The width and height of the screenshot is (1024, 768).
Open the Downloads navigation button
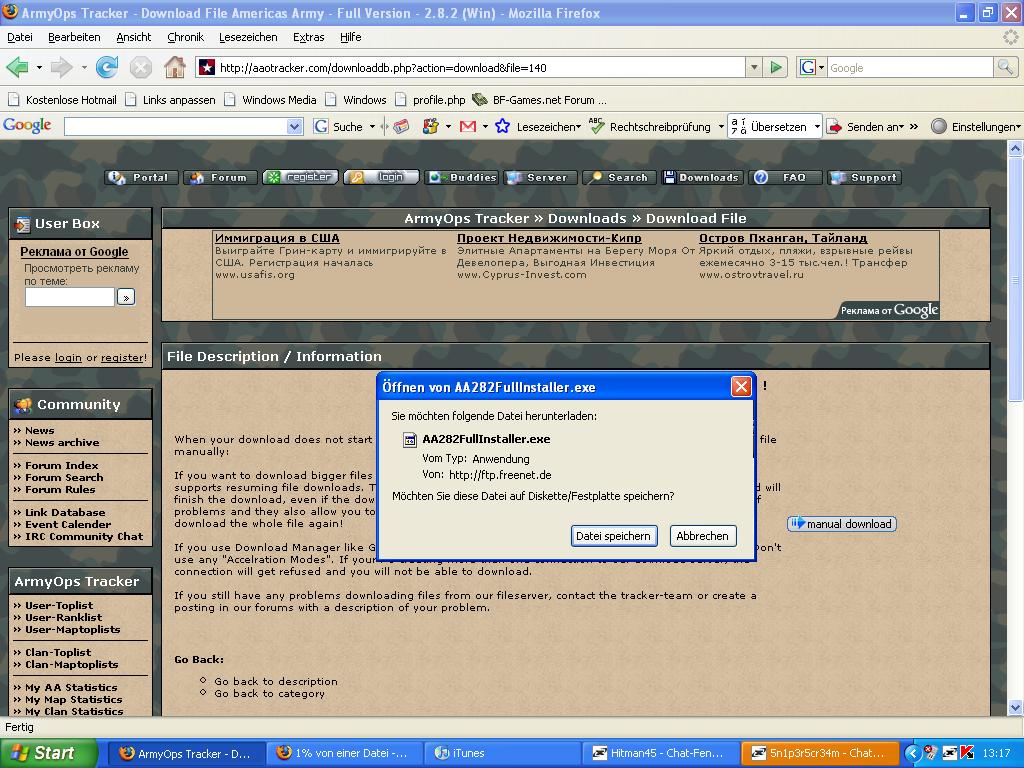point(702,178)
